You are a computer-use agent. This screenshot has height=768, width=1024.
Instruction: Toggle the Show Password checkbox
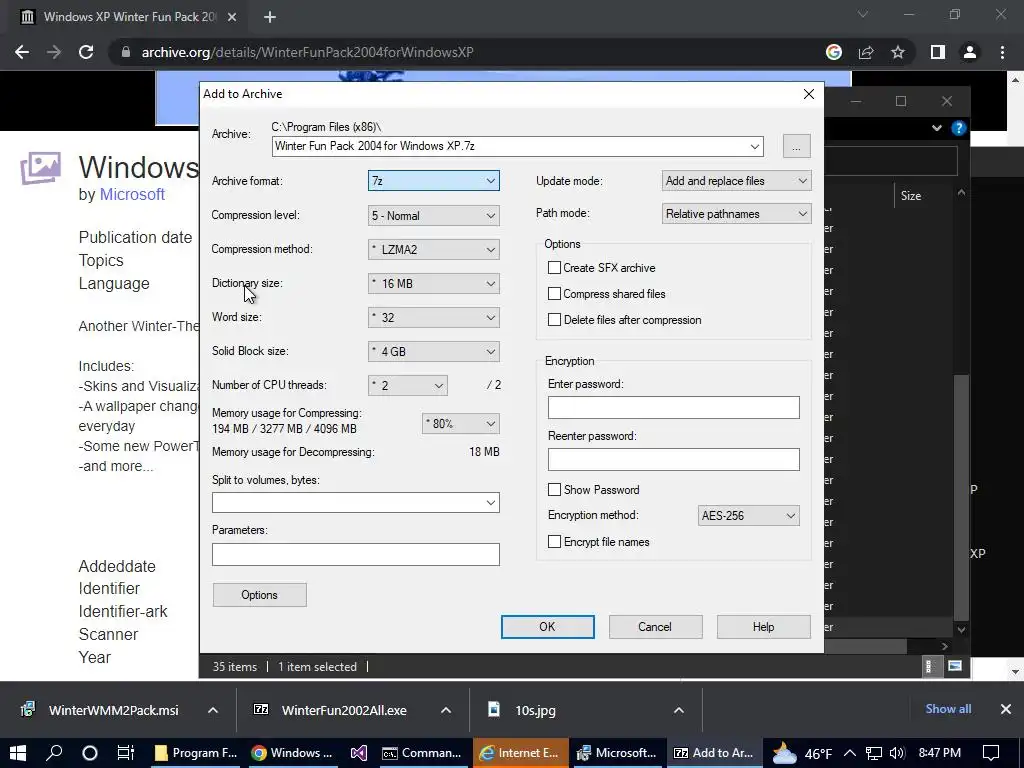pos(554,490)
